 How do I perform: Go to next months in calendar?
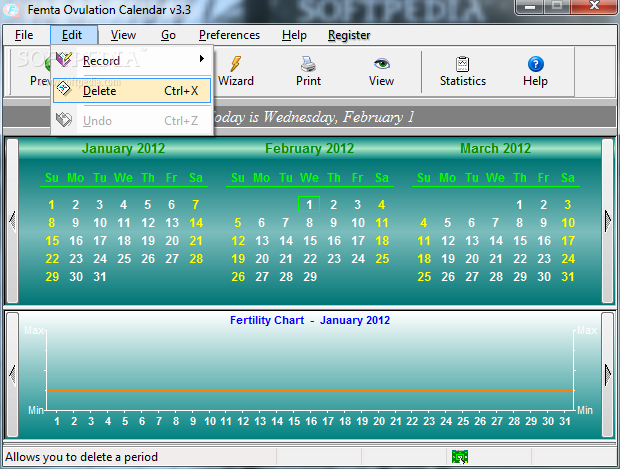coord(607,220)
